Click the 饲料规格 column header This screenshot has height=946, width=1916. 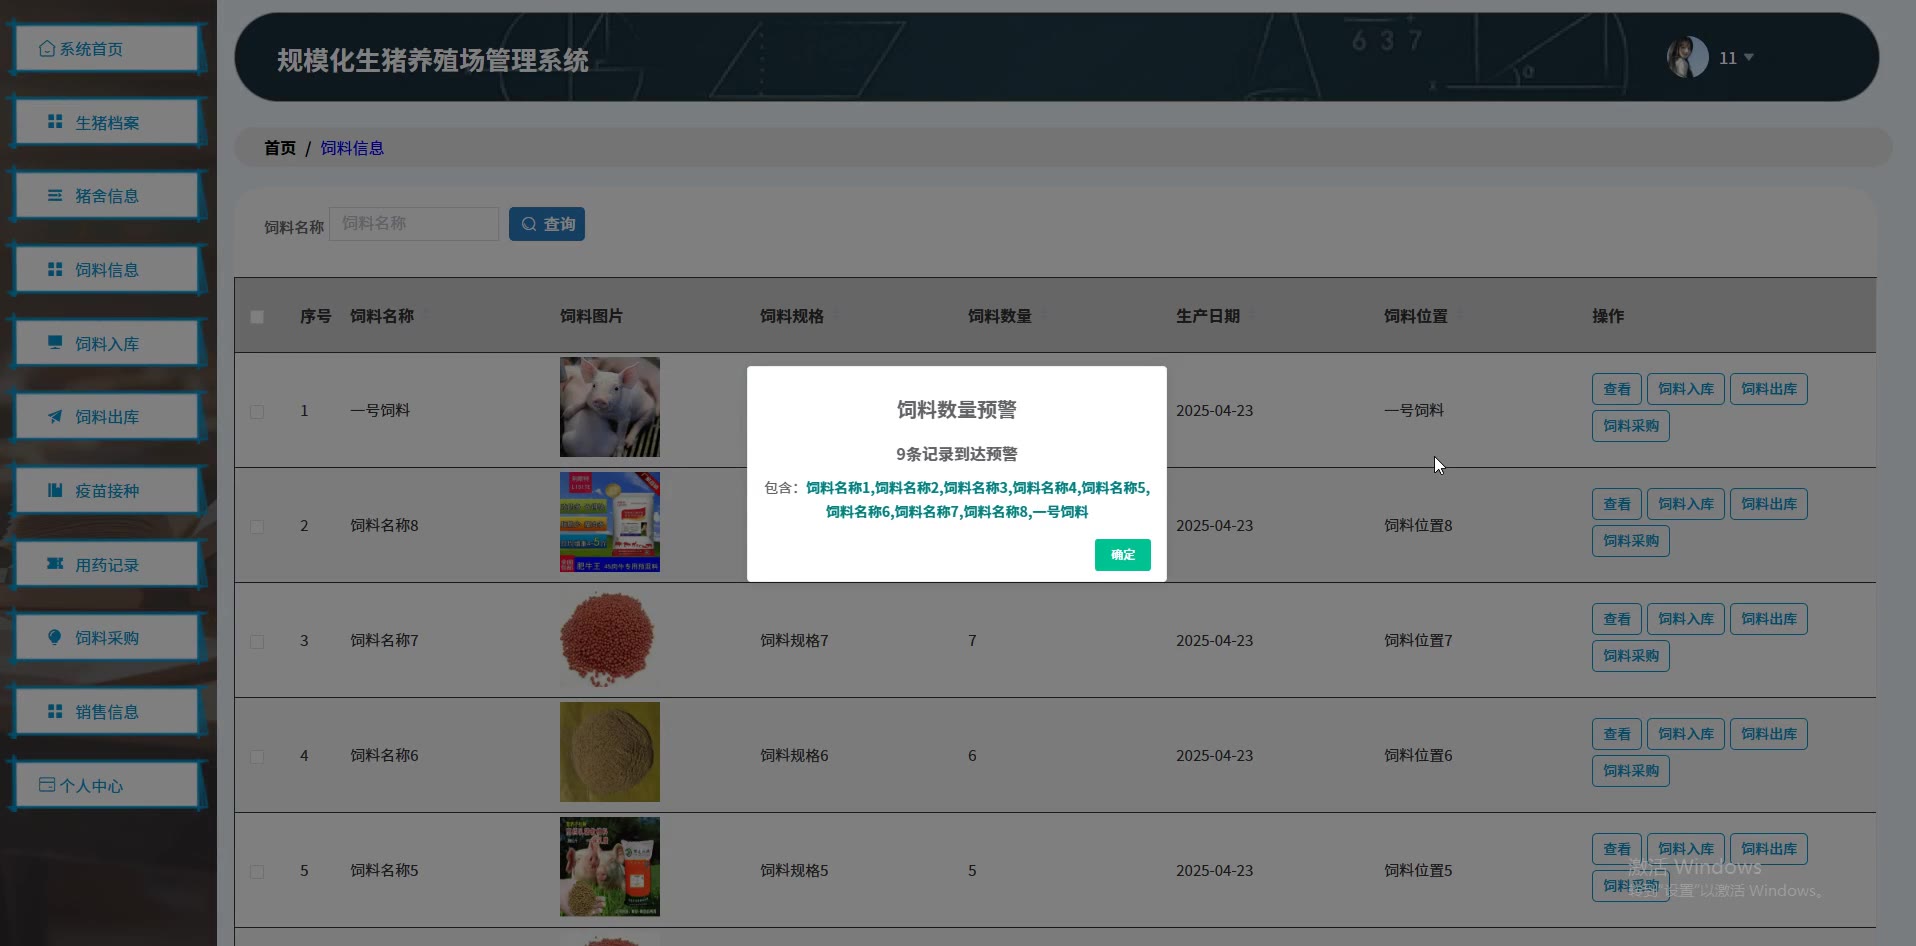(x=792, y=316)
